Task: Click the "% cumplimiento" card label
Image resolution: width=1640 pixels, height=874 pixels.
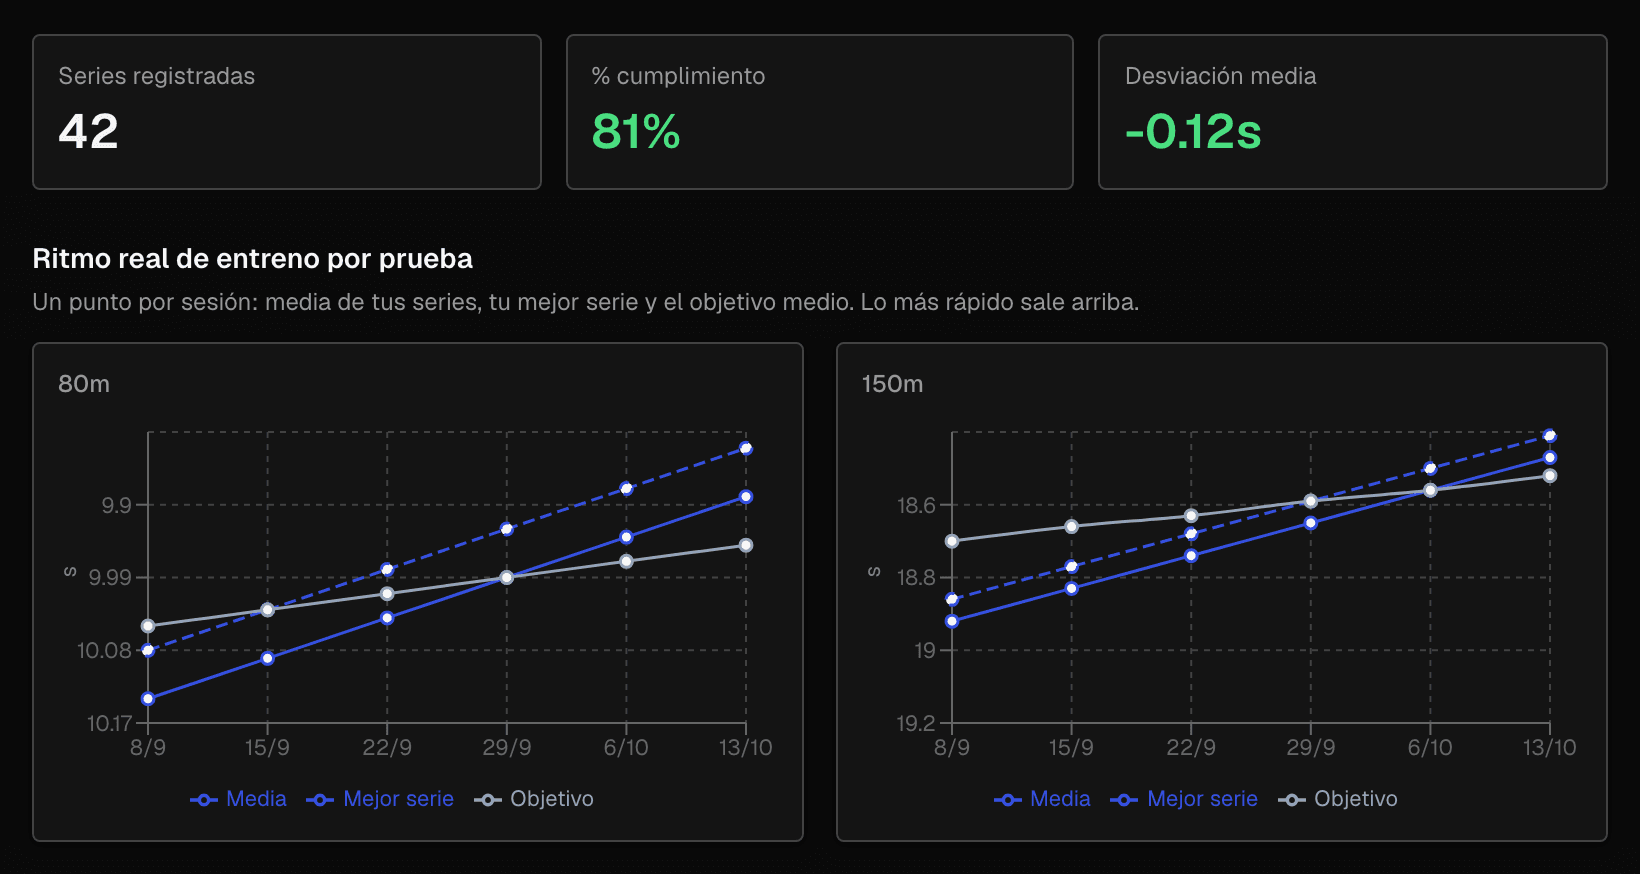Action: coord(678,76)
